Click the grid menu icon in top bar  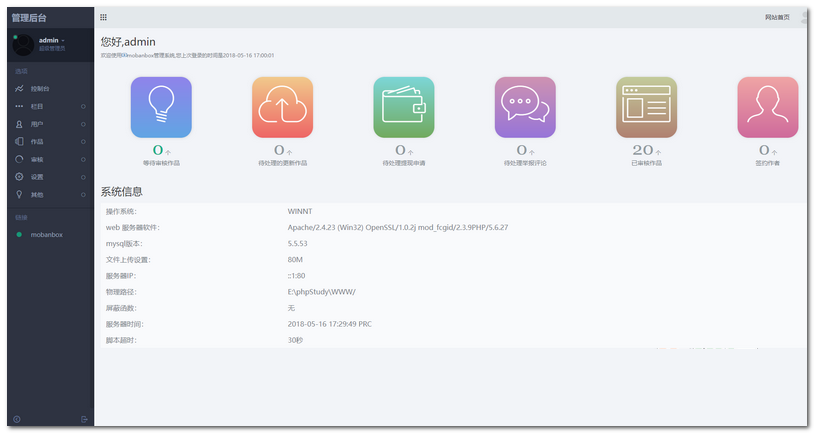tap(103, 17)
